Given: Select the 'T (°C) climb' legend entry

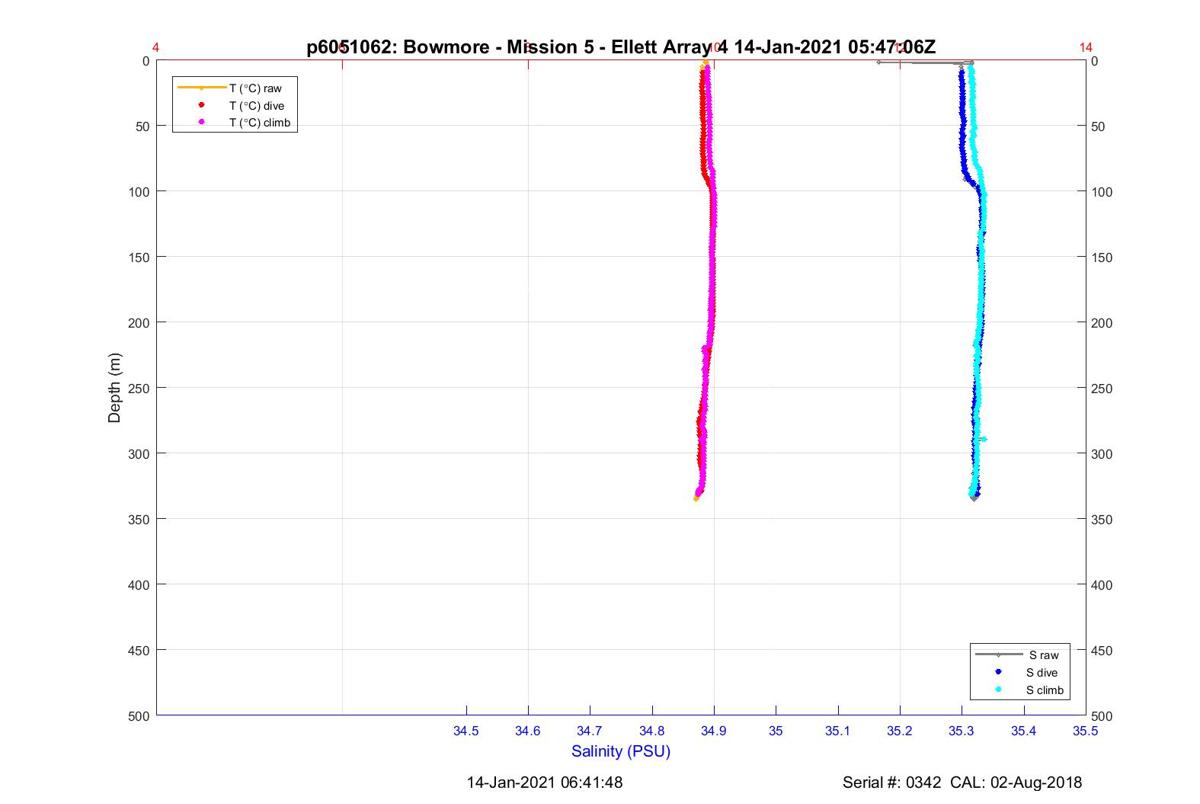Looking at the screenshot, I should (259, 122).
